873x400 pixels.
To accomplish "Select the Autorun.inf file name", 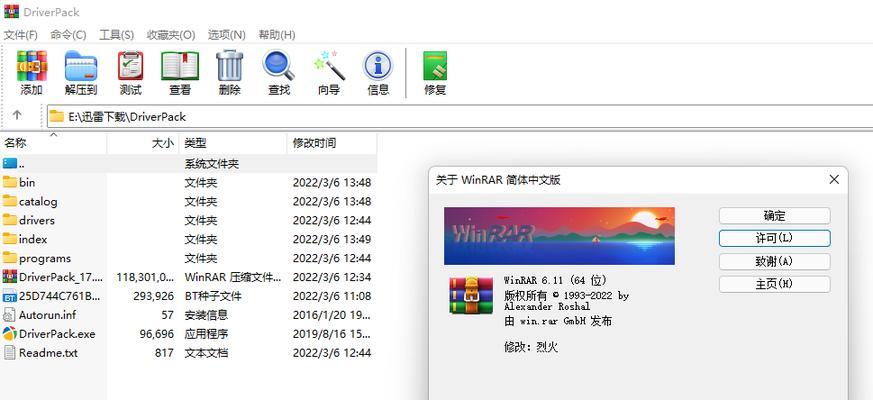I will [x=47, y=315].
